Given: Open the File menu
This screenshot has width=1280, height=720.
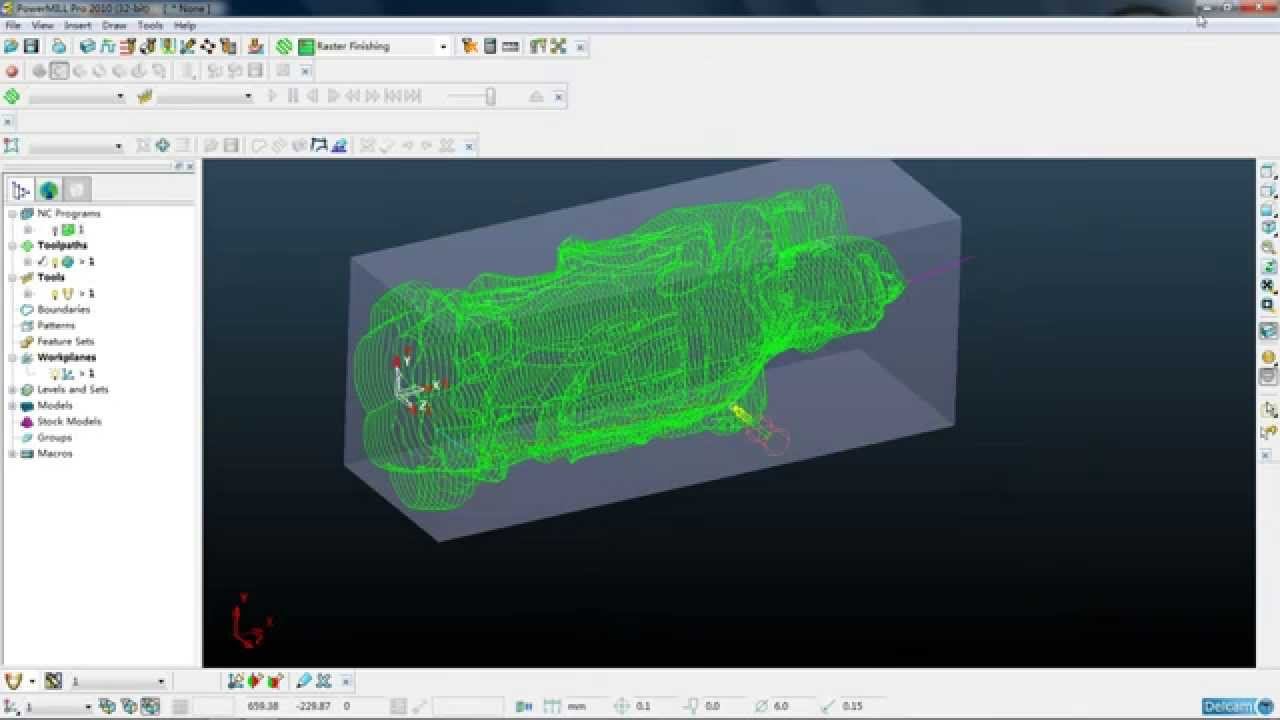Looking at the screenshot, I should click(x=13, y=25).
